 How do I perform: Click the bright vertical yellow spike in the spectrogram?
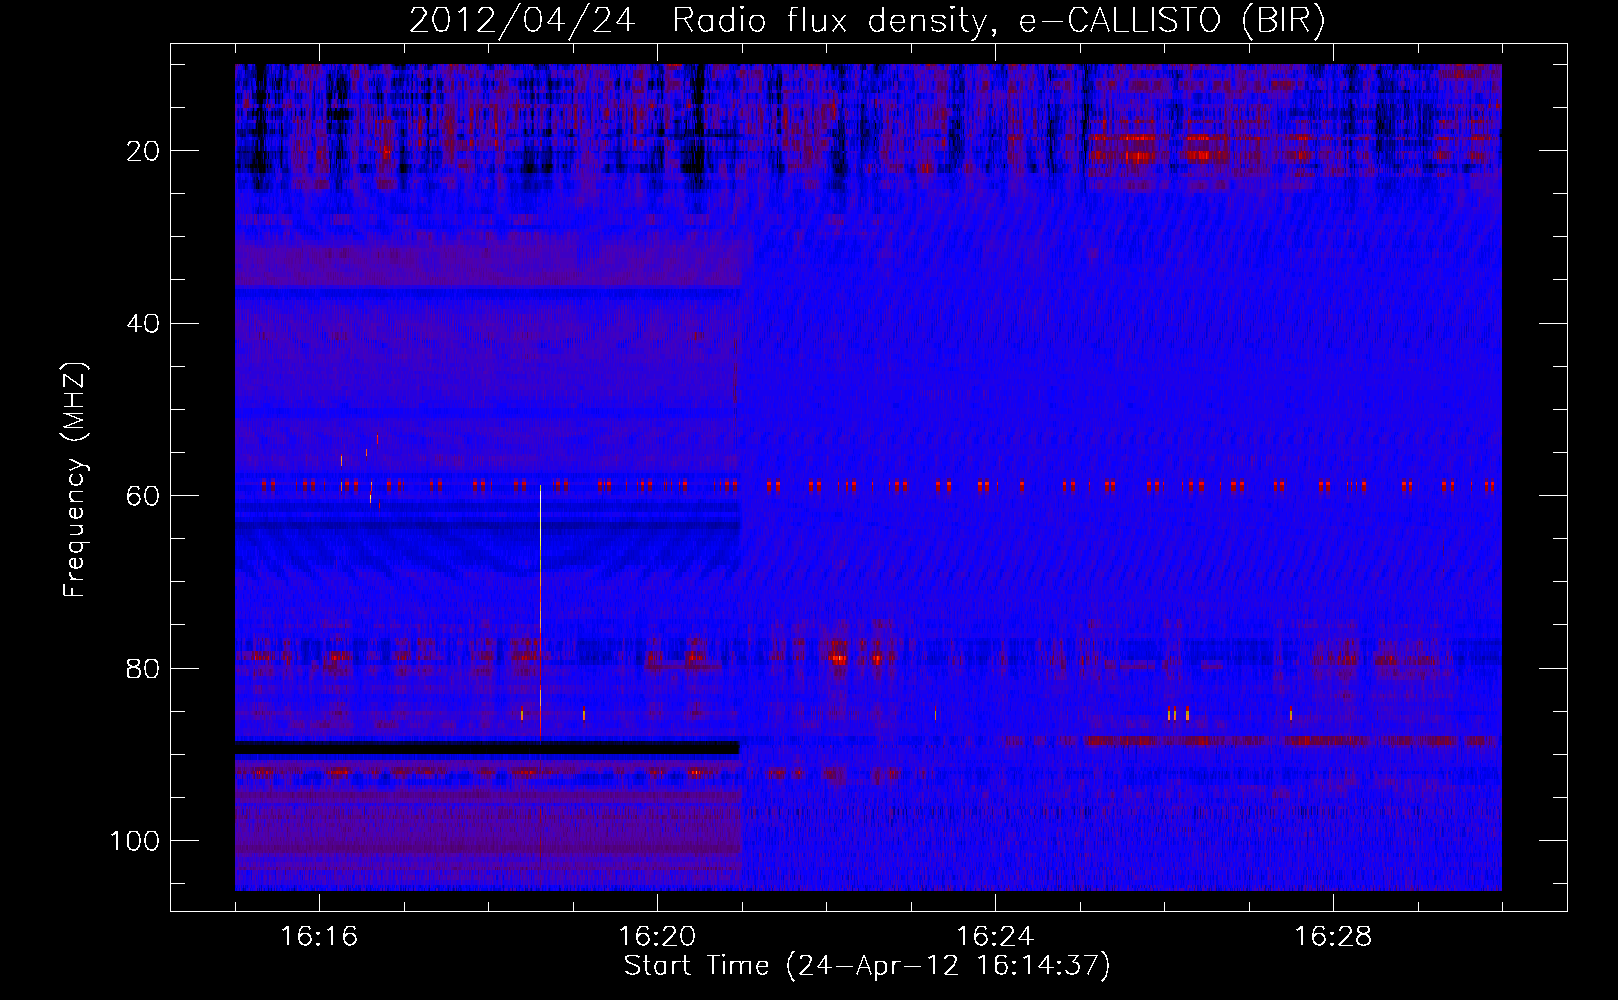540,614
